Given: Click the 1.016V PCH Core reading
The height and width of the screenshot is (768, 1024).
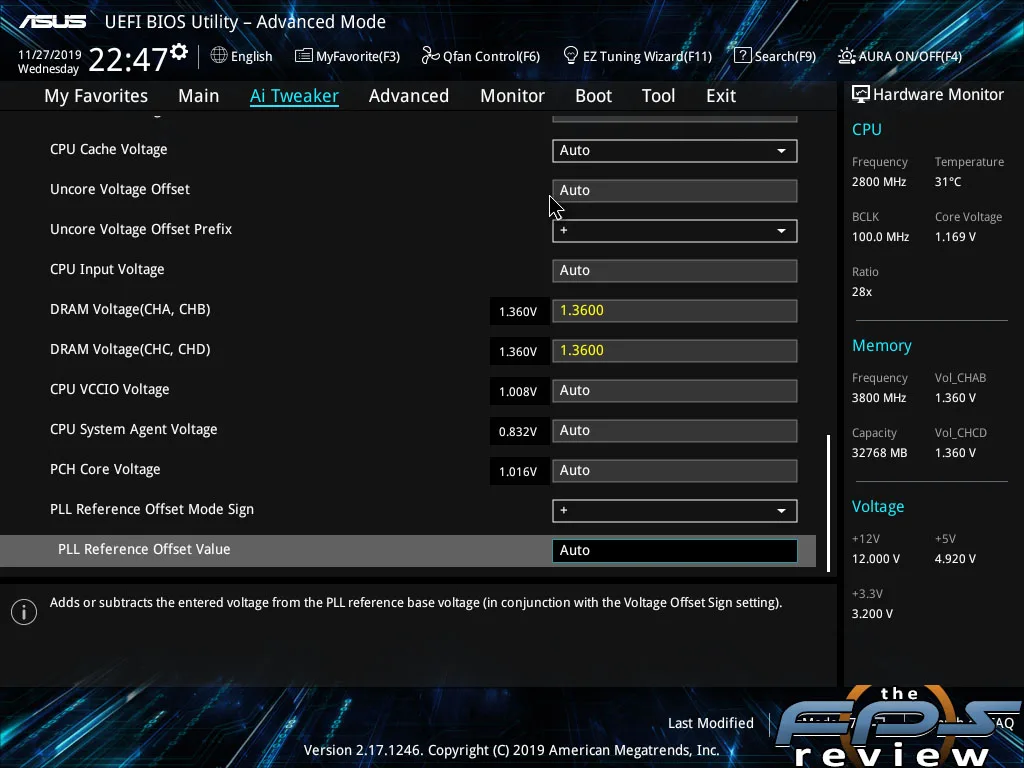Looking at the screenshot, I should [x=518, y=472].
